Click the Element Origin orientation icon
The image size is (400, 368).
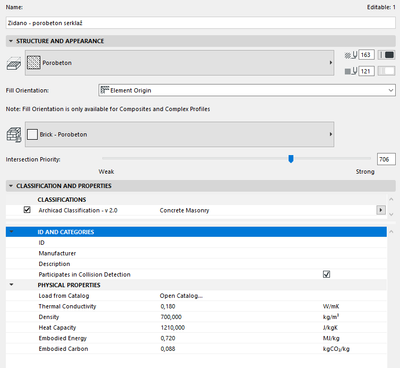click(x=105, y=90)
